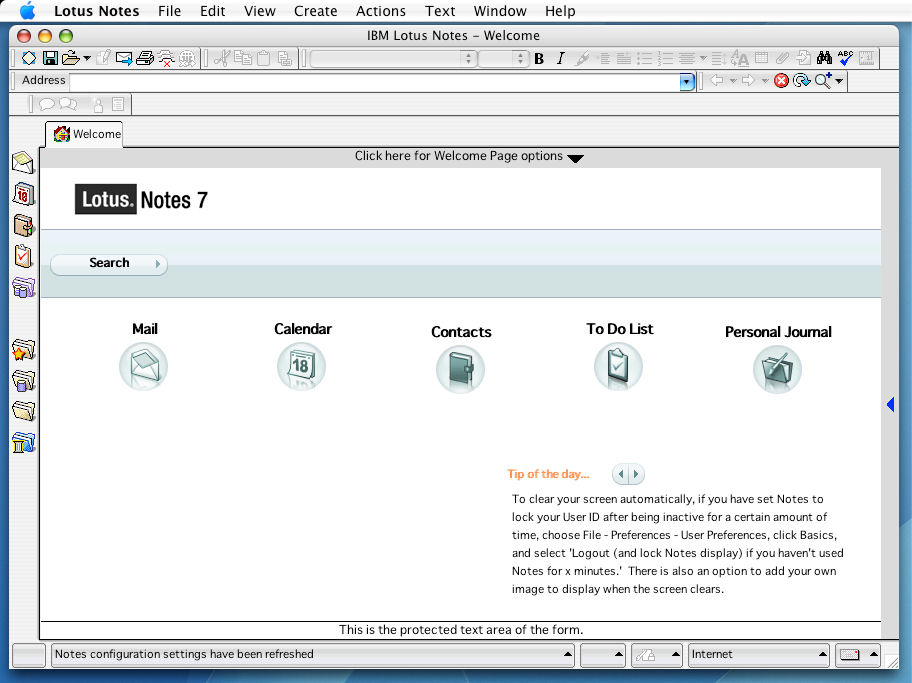Open the bookmark folder with database cylinder
The height and width of the screenshot is (683, 912).
click(23, 380)
